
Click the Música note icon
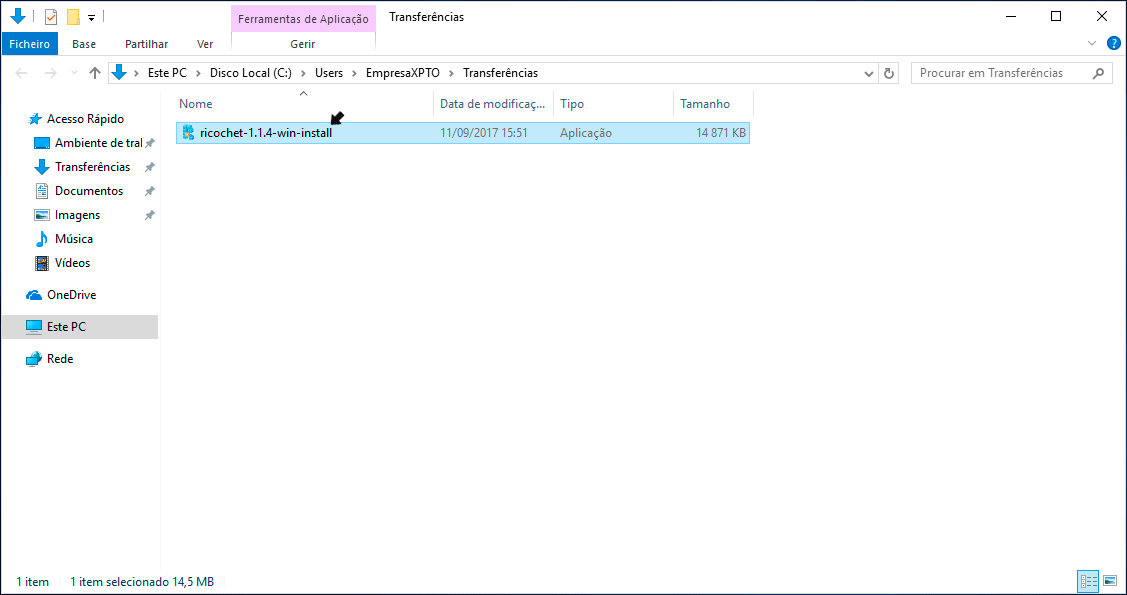point(42,239)
